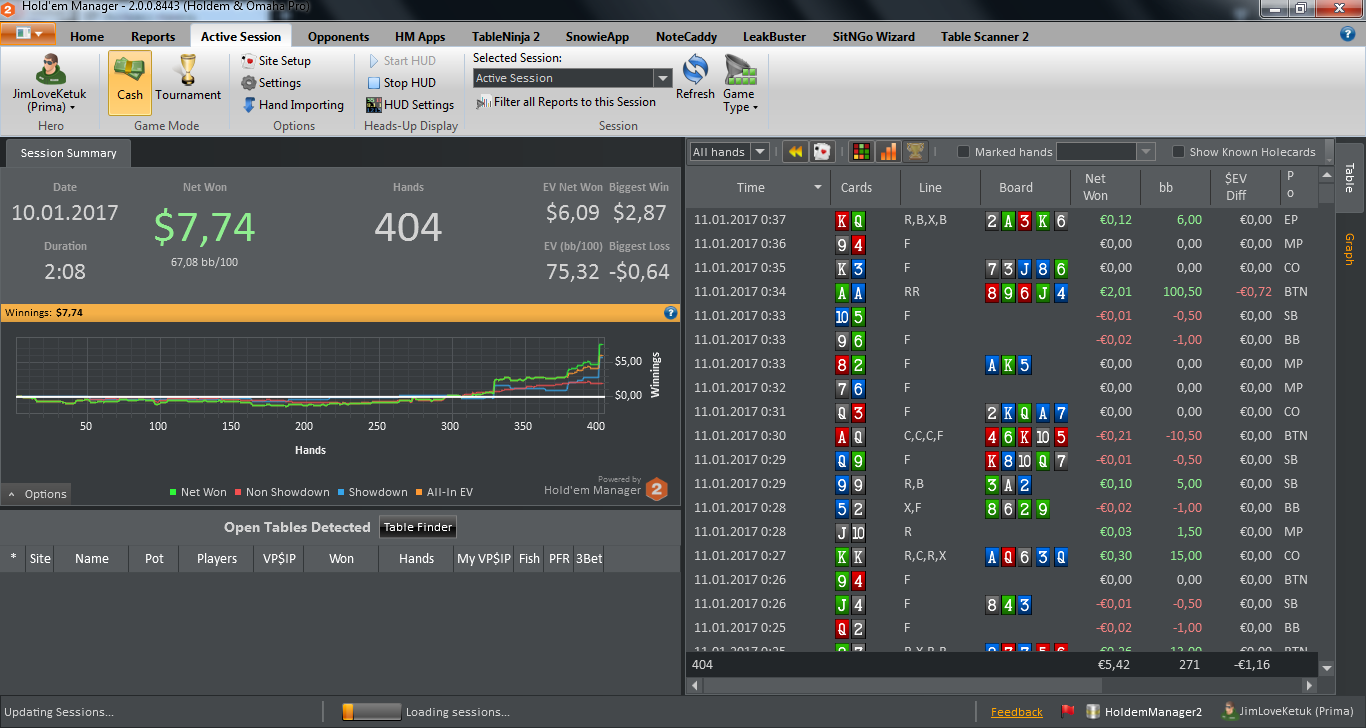Toggle Net Won legend series
This screenshot has height=728, width=1366.
[198, 492]
